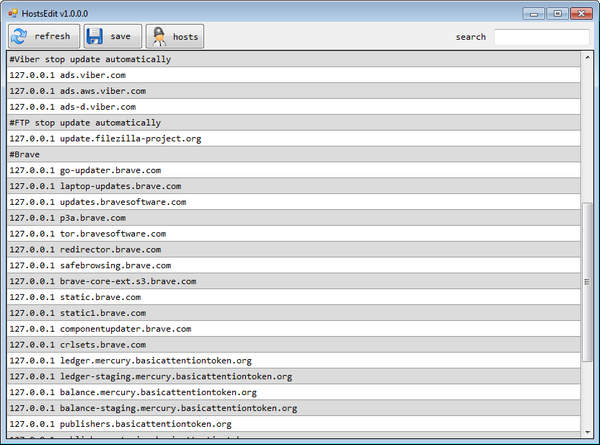Select the 'brave-core-ext.s3.brave.com' row
The height and width of the screenshot is (445, 600).
click(293, 282)
